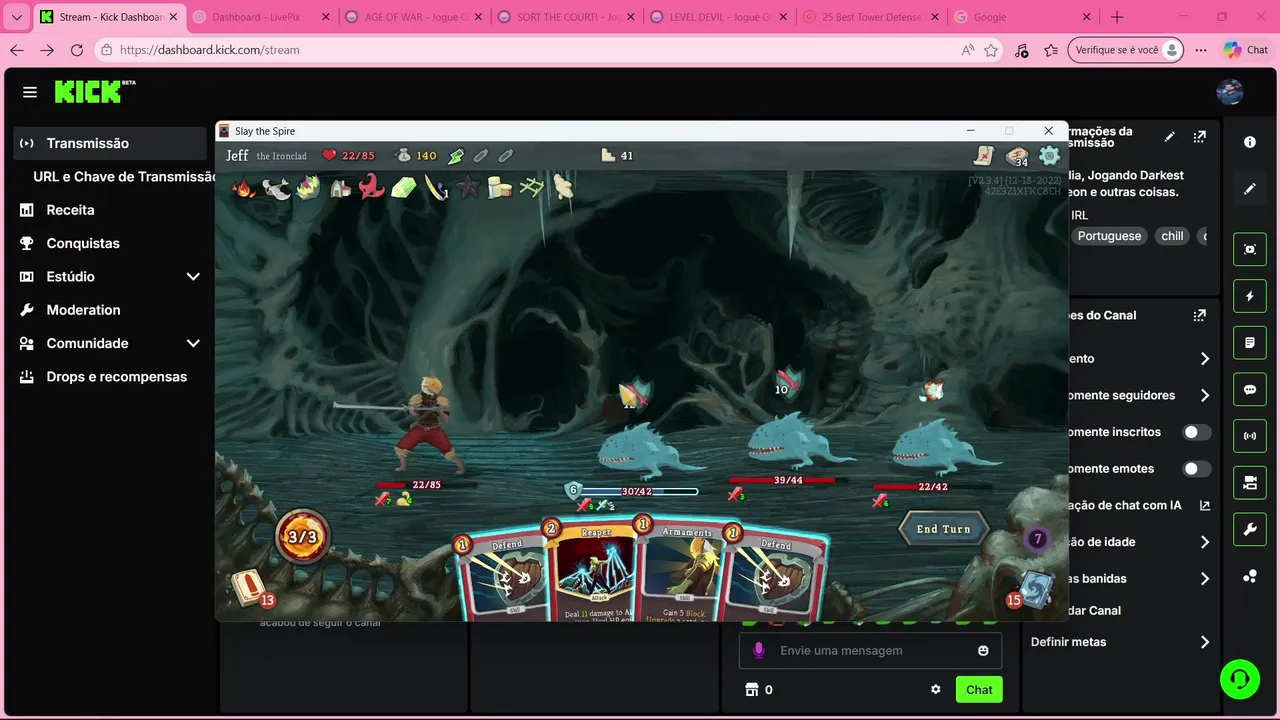Open the Moderation sidebar item
The image size is (1280, 720).
[110, 310]
